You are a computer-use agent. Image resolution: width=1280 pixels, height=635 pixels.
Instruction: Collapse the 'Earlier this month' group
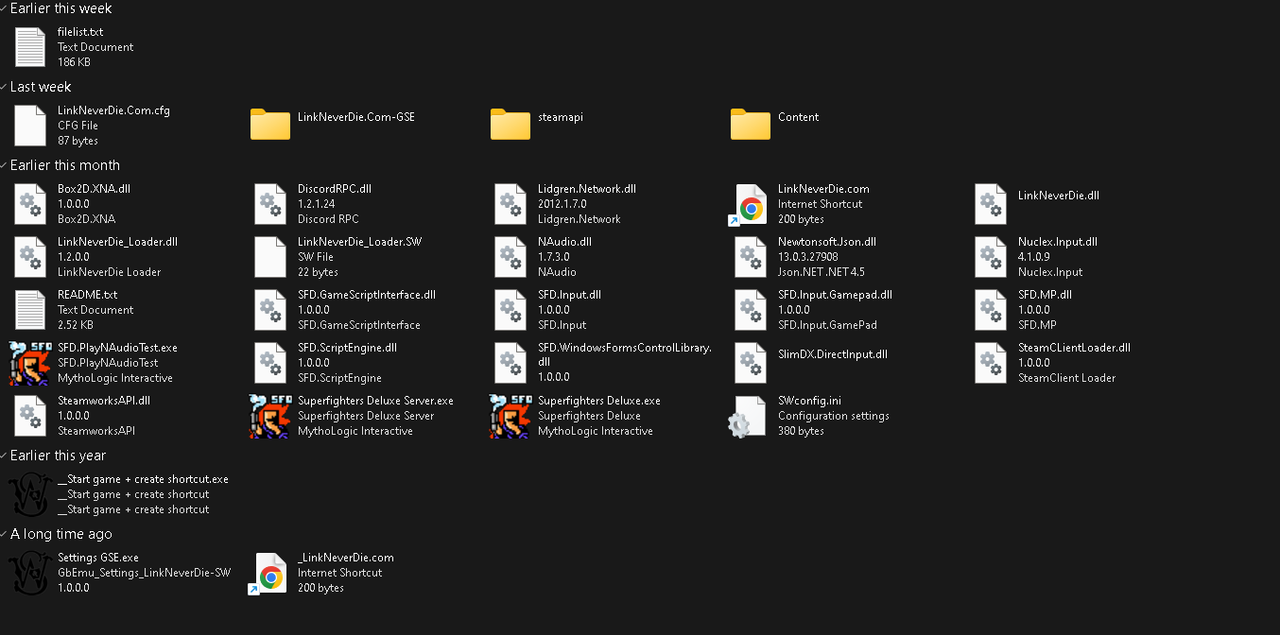tap(5, 166)
